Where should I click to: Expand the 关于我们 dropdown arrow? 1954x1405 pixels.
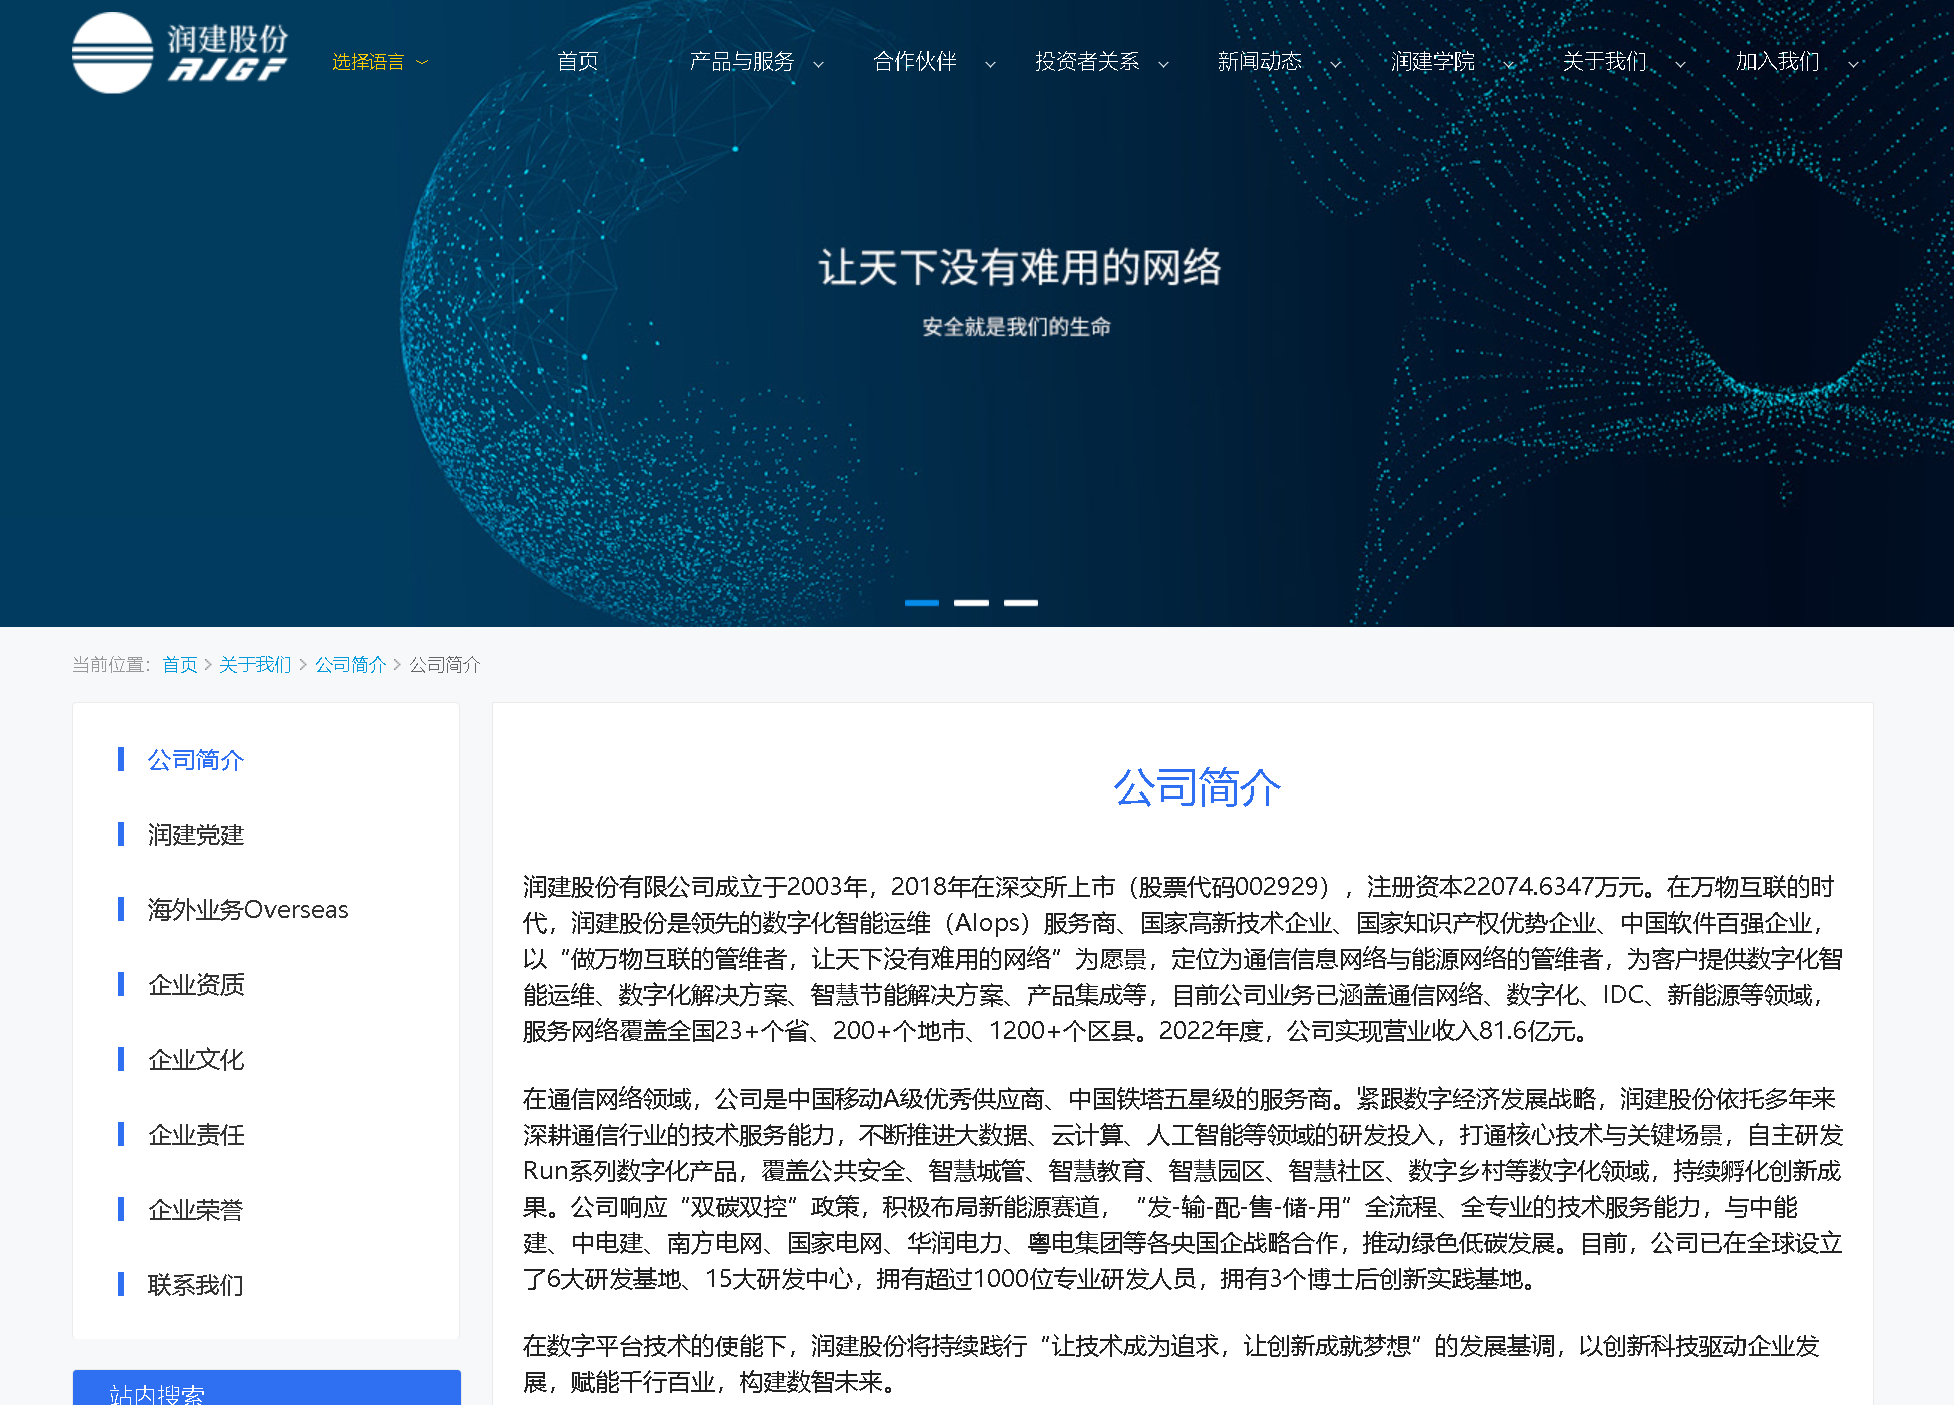[x=1680, y=64]
